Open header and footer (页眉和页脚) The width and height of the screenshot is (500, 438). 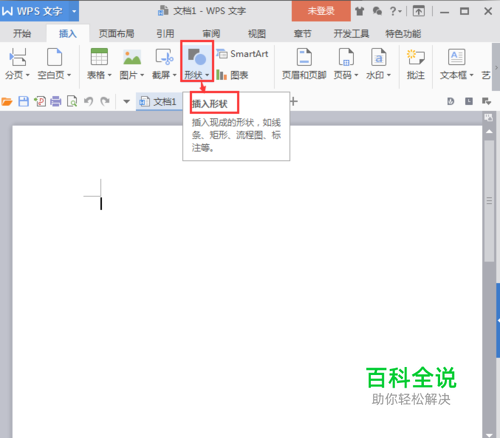304,64
